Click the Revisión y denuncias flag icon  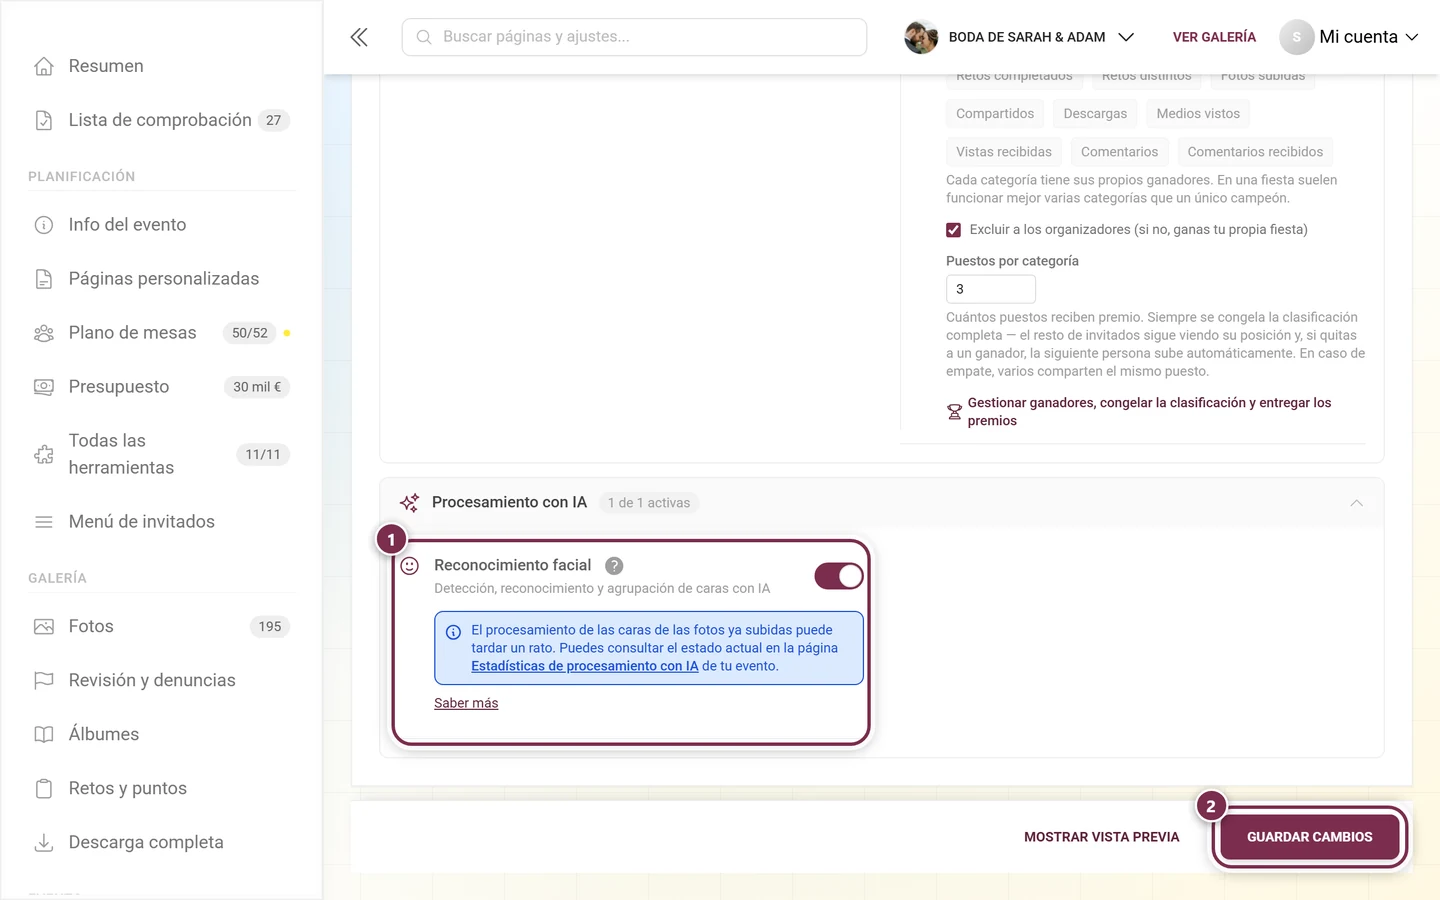tap(44, 681)
